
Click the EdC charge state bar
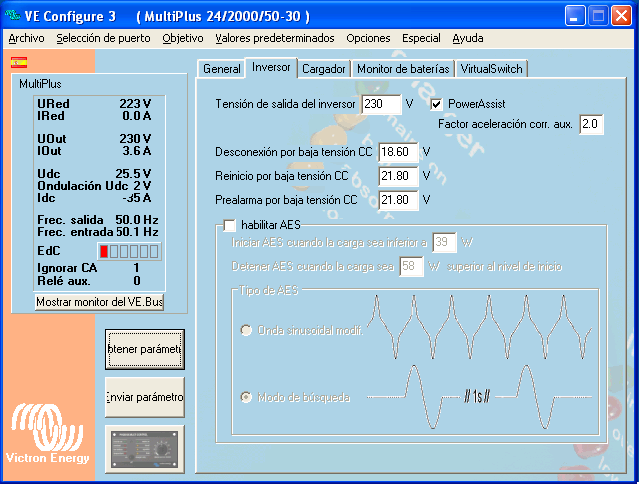[130, 251]
